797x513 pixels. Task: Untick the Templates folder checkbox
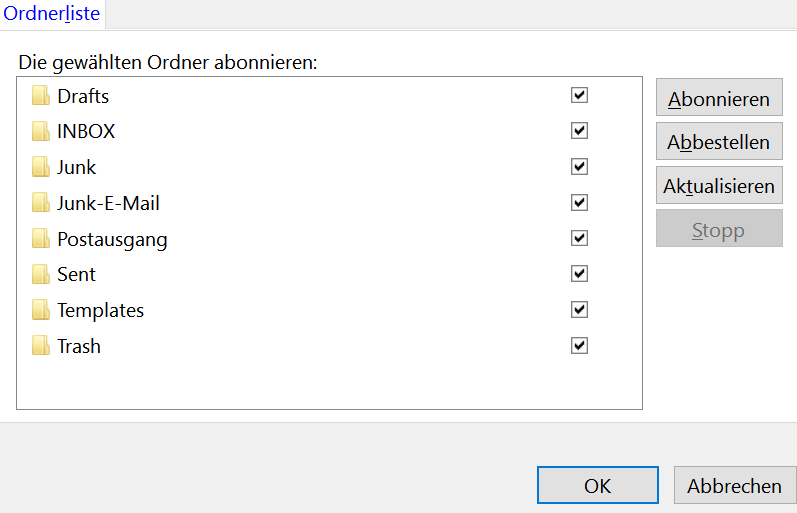point(579,310)
